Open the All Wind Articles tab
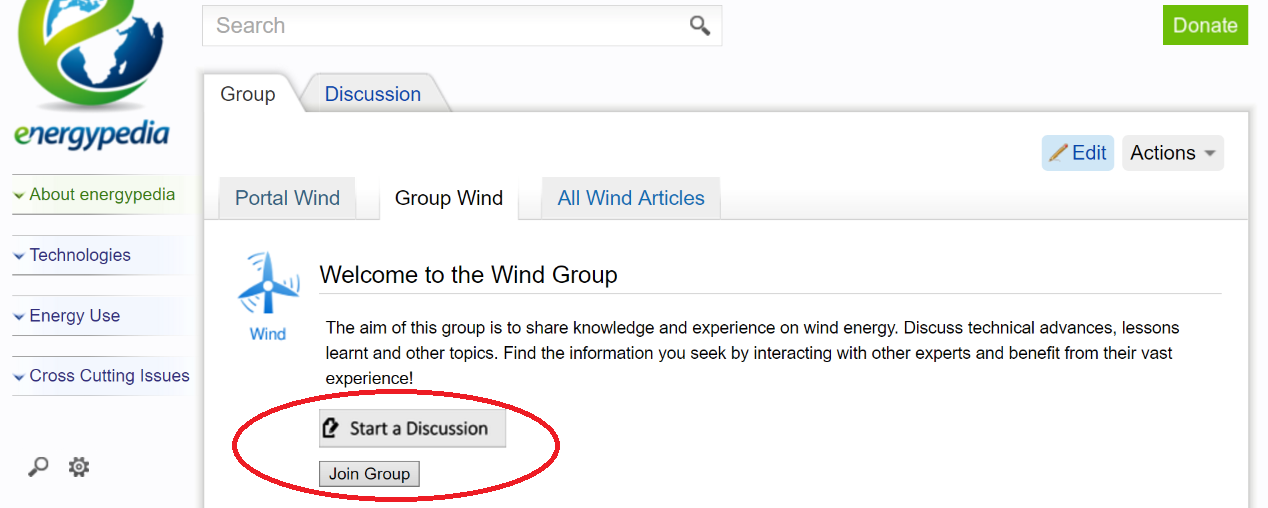This screenshot has width=1268, height=508. coord(630,198)
